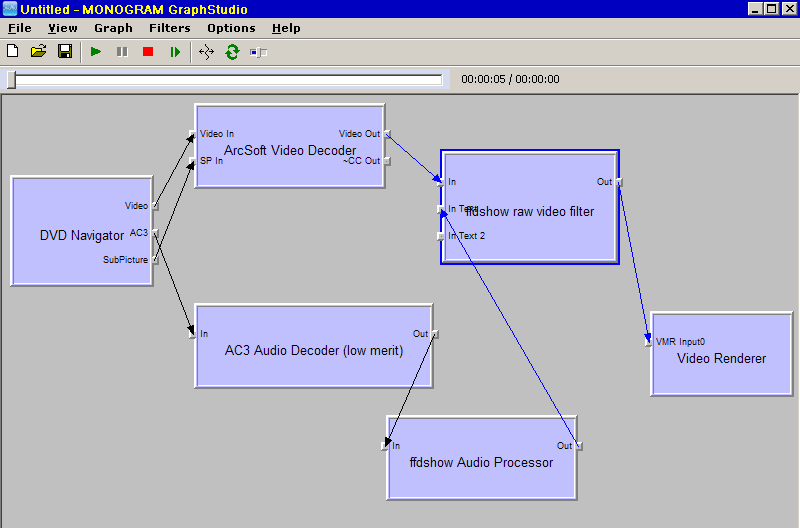Maximize the GraphStudio window
Viewport: 800px width, 528px height.
click(x=772, y=9)
